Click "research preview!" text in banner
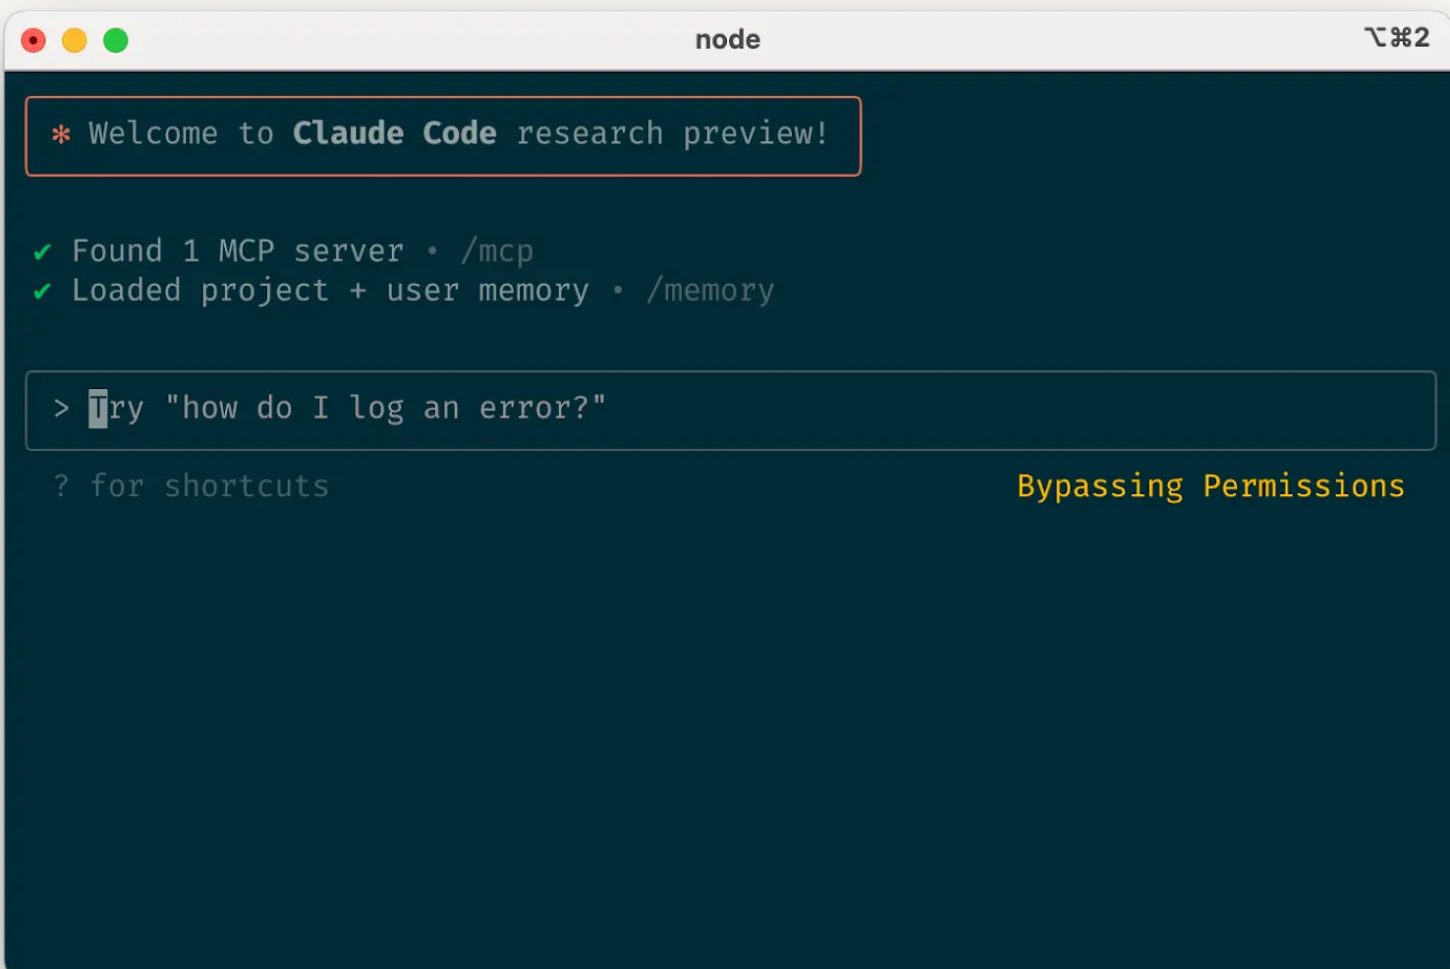 click(672, 133)
